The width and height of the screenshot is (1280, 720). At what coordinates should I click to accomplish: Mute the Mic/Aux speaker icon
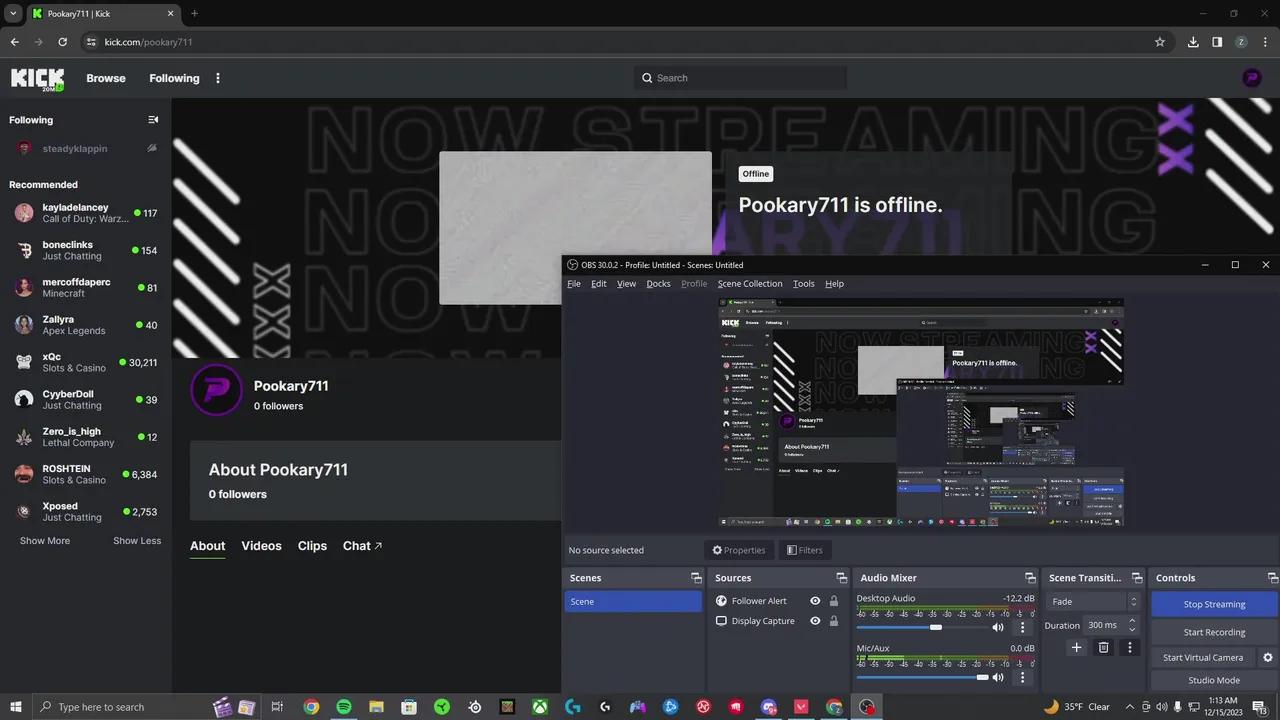click(997, 677)
